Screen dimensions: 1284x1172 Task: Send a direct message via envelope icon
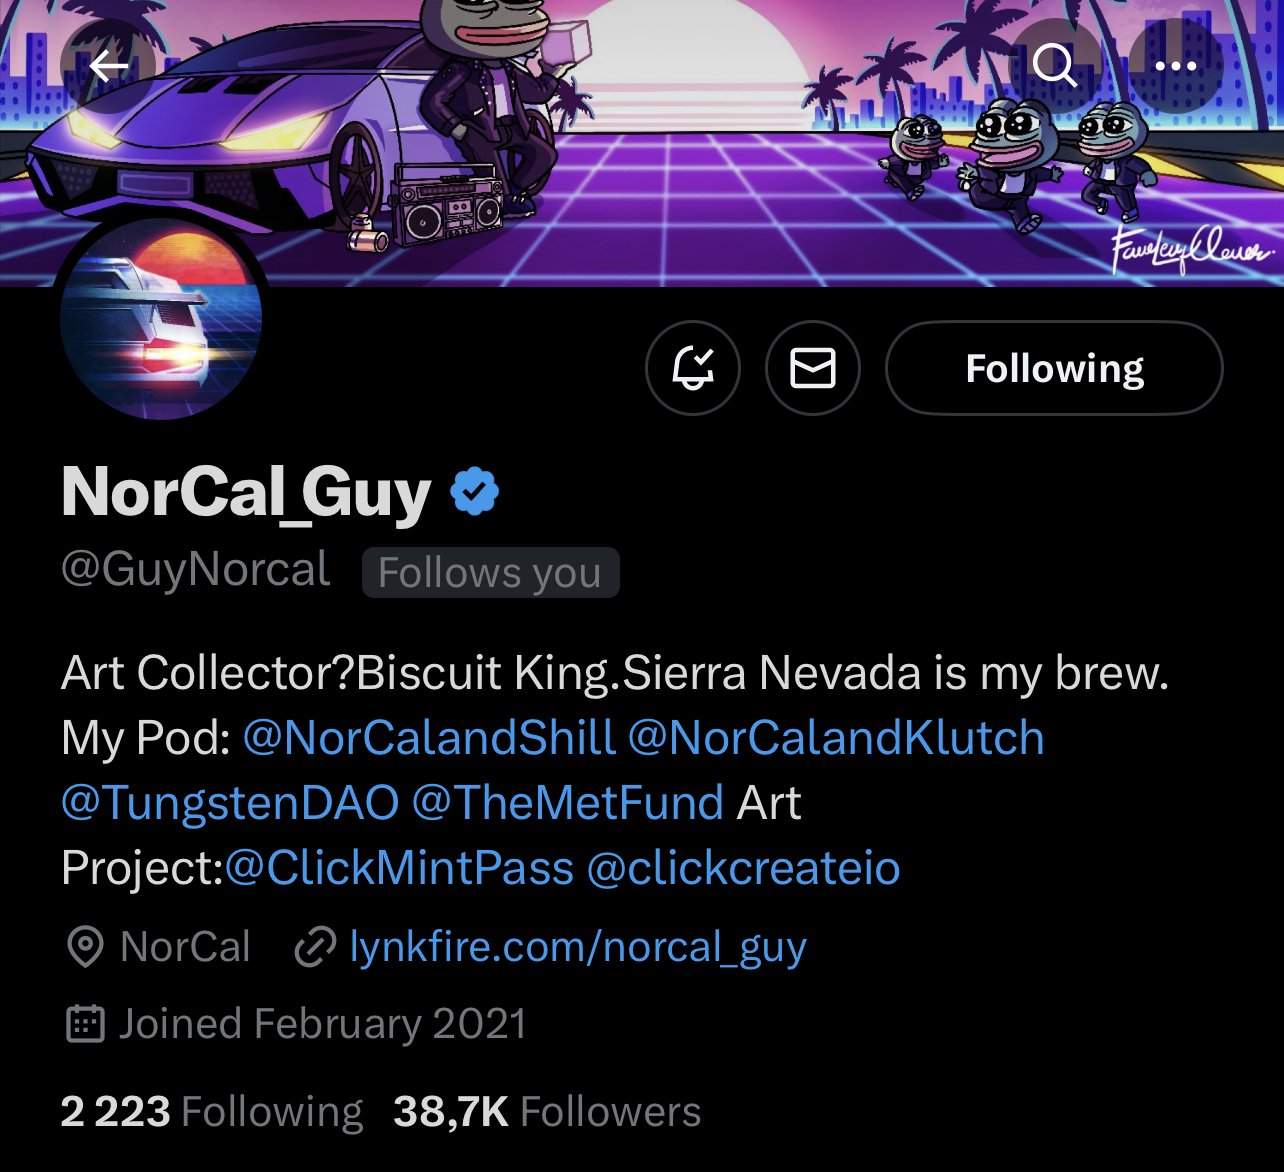point(813,368)
